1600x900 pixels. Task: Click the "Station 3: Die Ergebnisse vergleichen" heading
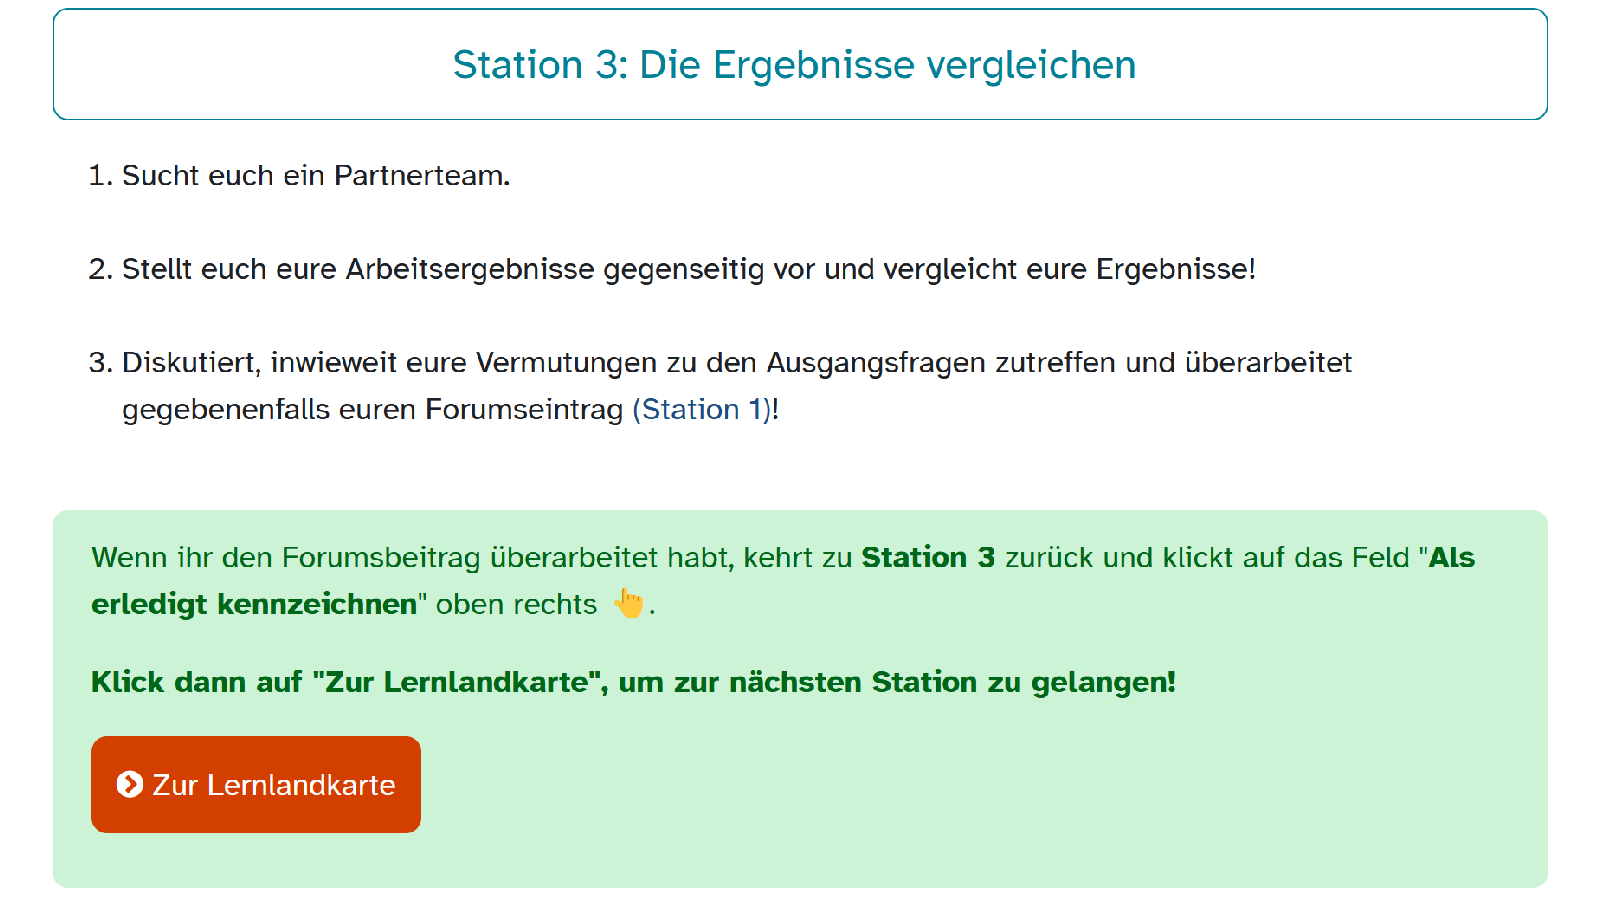(x=794, y=65)
